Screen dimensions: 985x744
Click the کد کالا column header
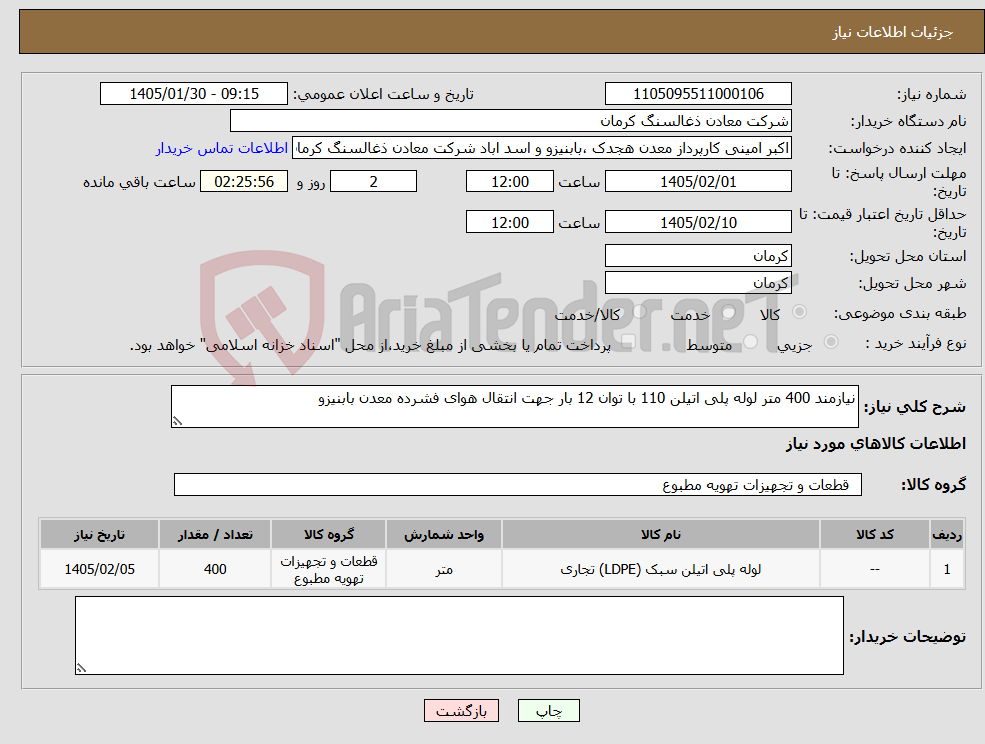pos(874,534)
